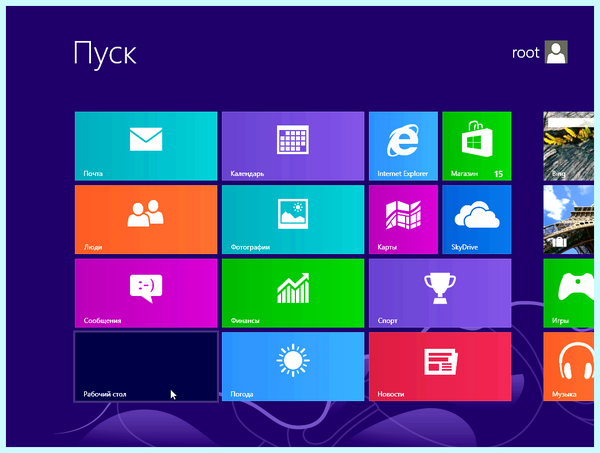
Task: Open the Рабочий стол desktop tile
Action: [146, 367]
